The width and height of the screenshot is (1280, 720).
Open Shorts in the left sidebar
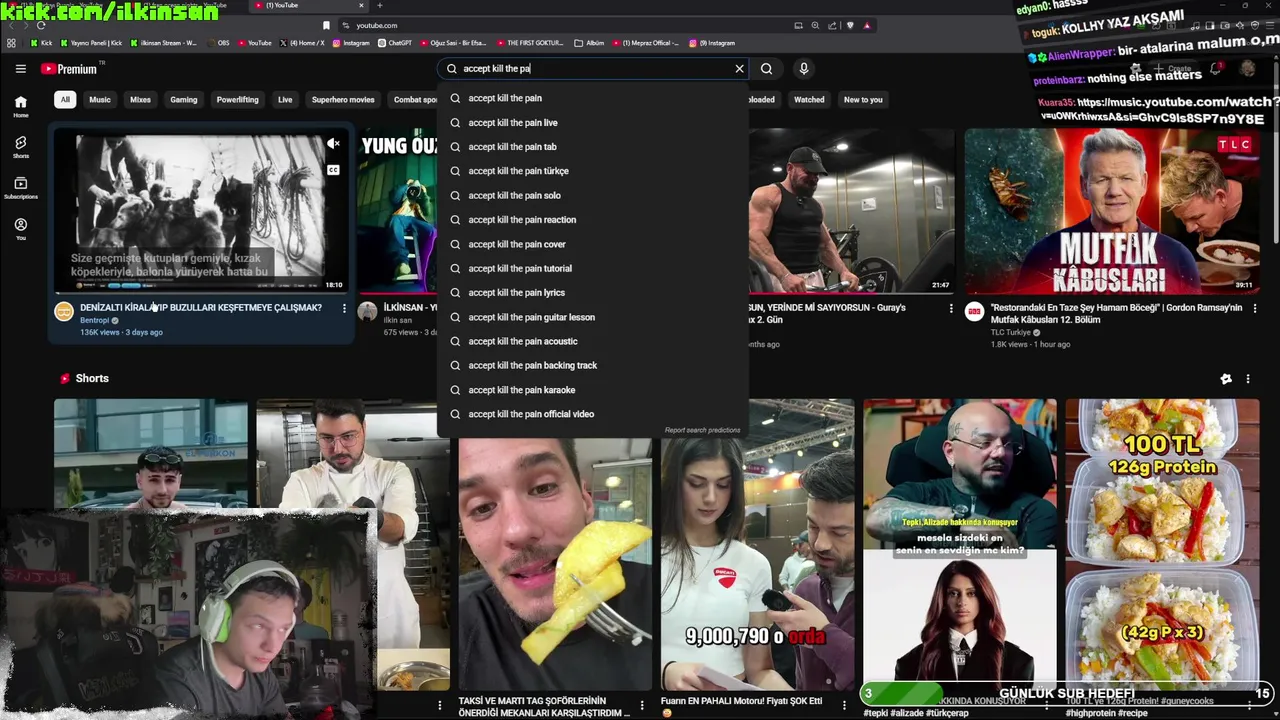(20, 147)
